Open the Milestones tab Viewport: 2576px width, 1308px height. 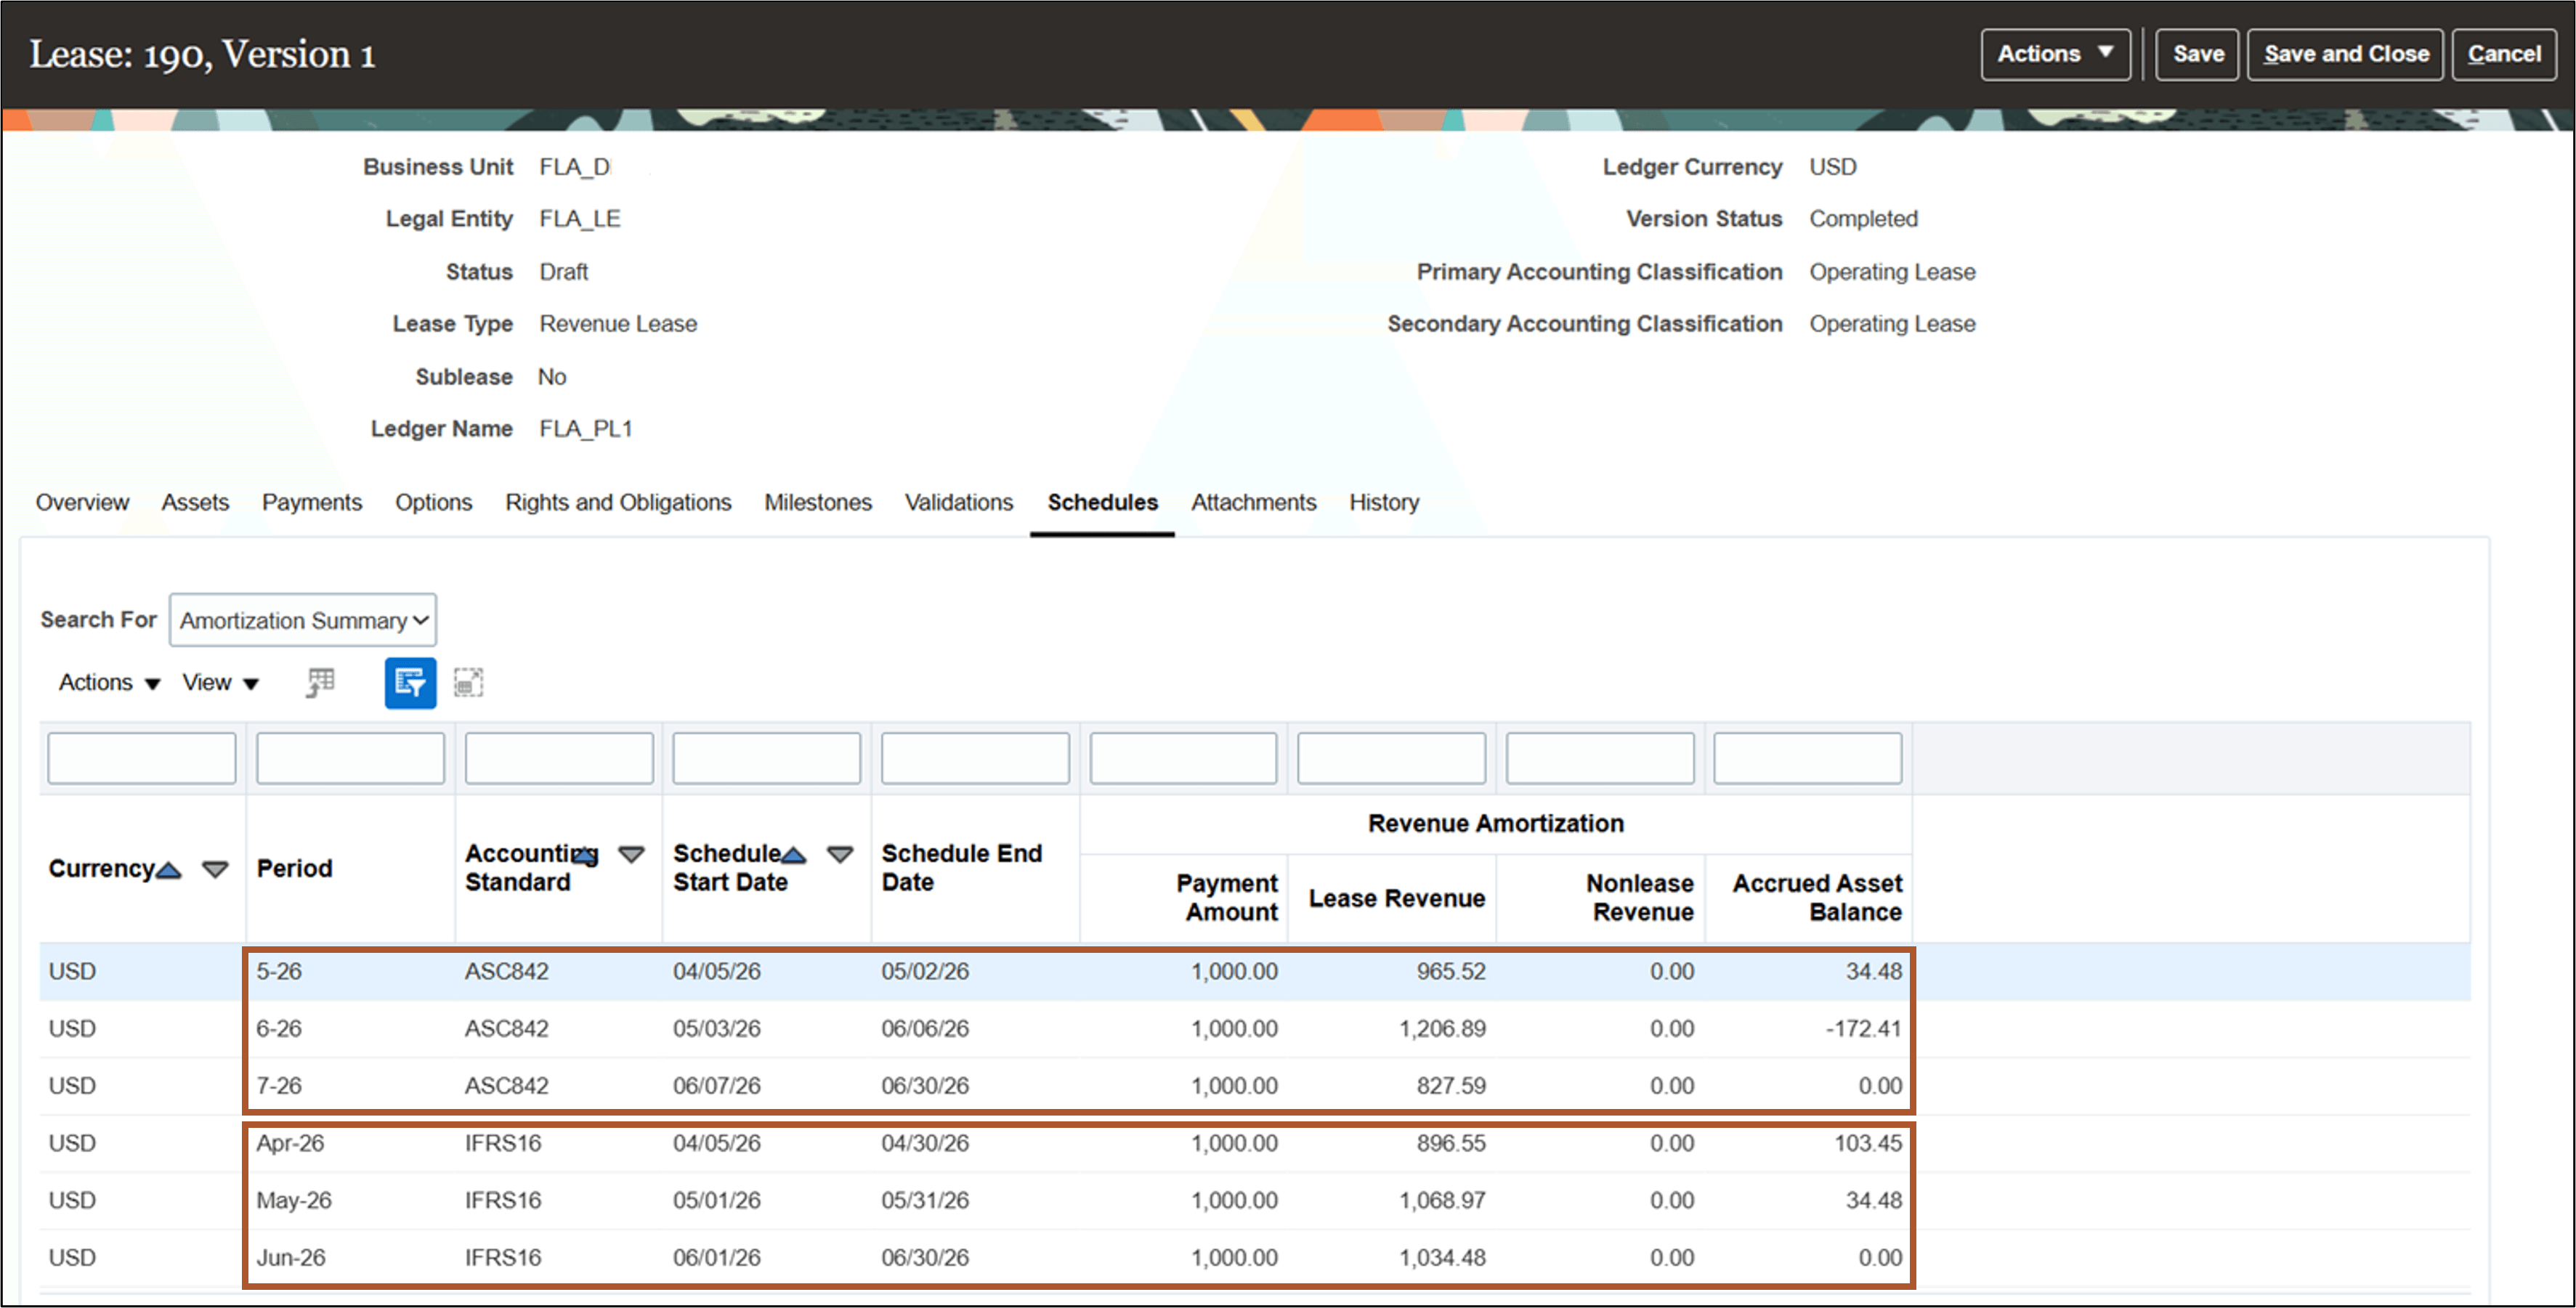[x=818, y=502]
